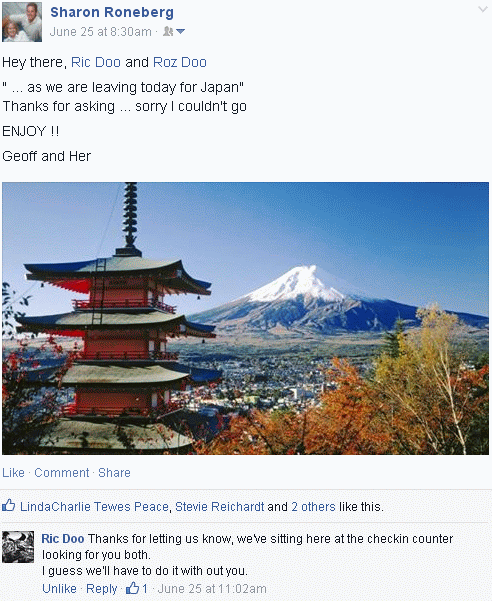Show the 2 others who like this
The image size is (492, 601).
[x=313, y=507]
